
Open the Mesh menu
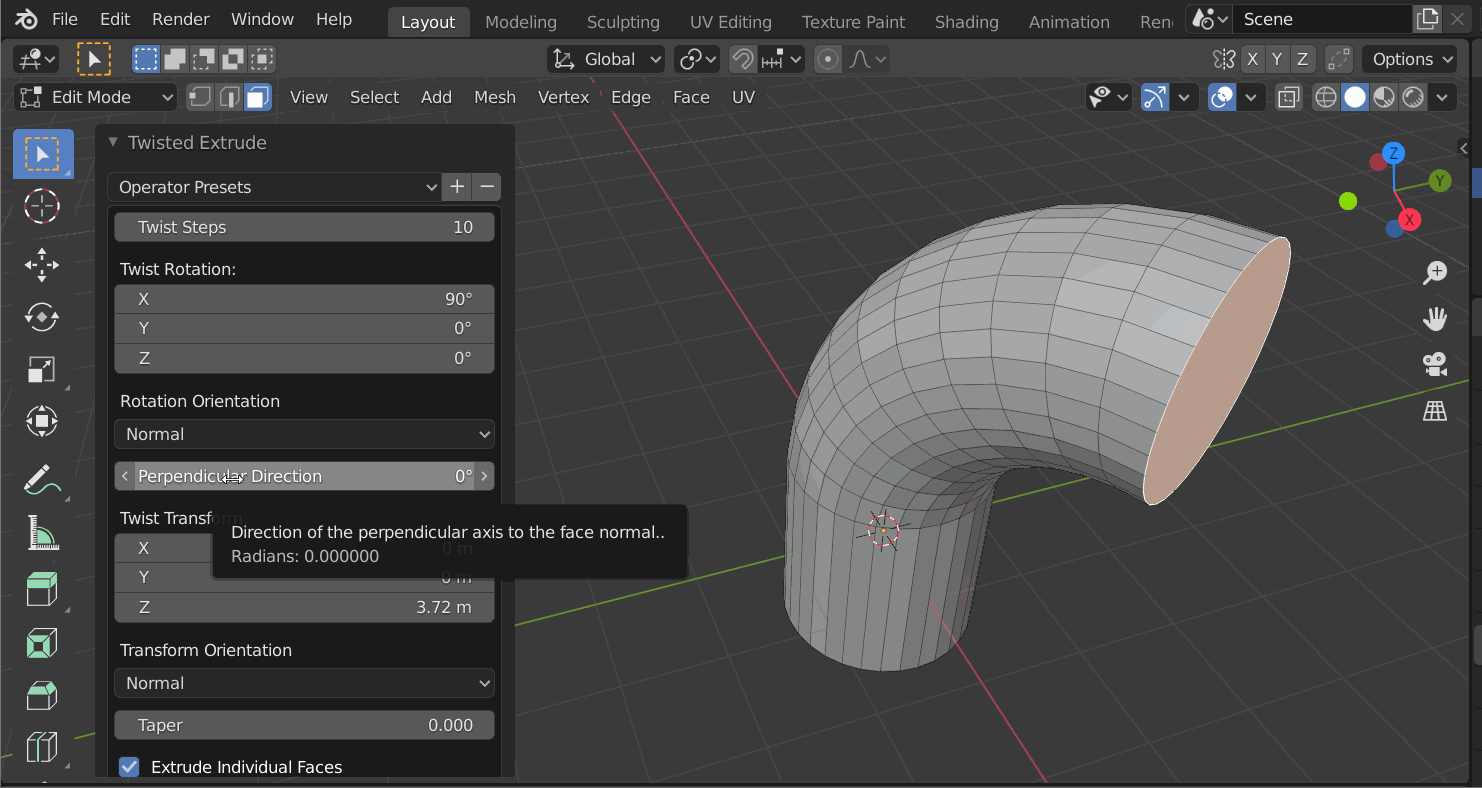tap(495, 97)
